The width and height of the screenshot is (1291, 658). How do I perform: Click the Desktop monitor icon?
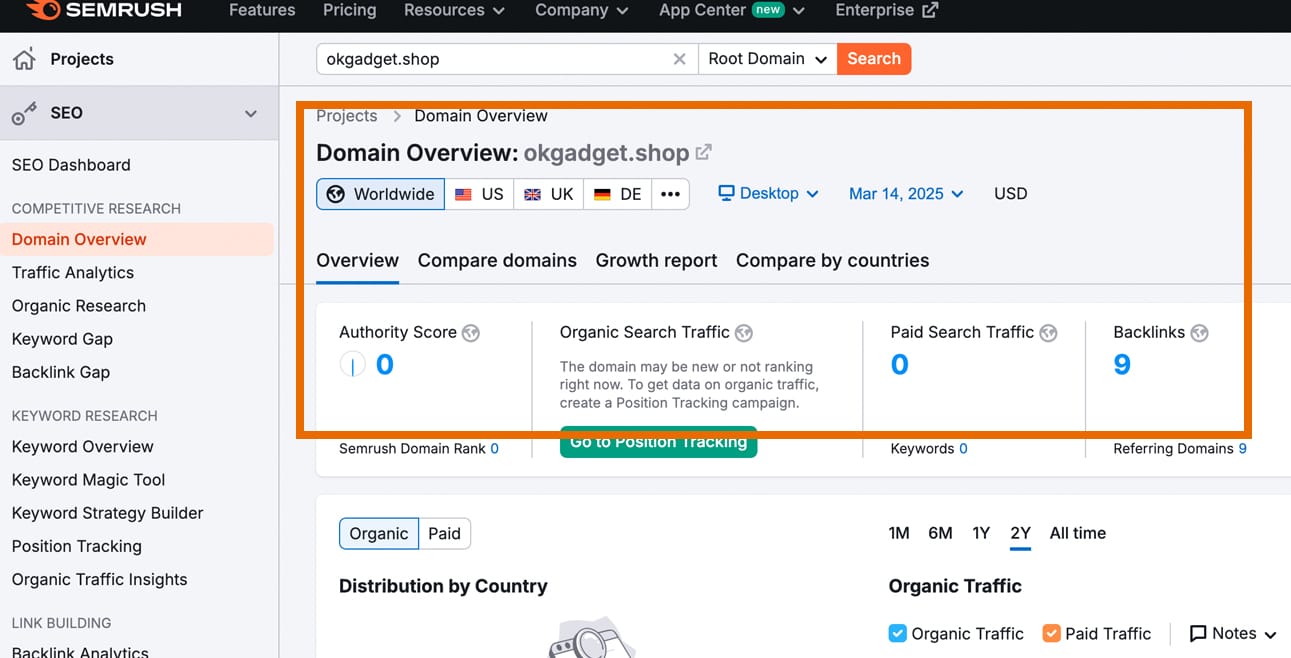point(727,193)
